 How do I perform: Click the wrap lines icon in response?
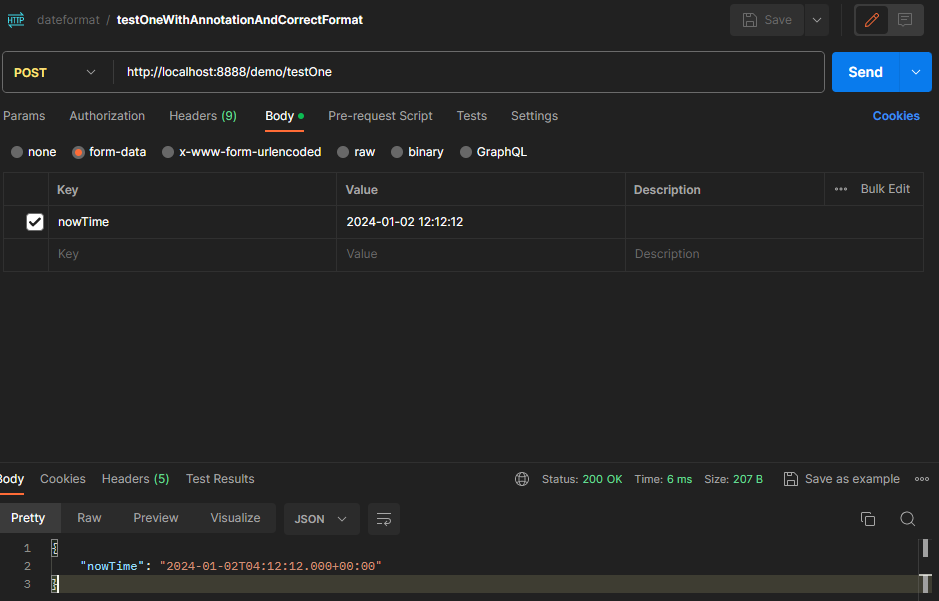(383, 518)
